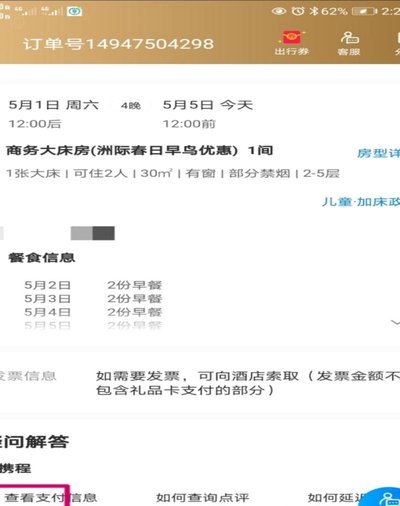Tap check-out time 12:00前
Image resolution: width=400 pixels, height=506 pixels.
pyautogui.click(x=189, y=124)
